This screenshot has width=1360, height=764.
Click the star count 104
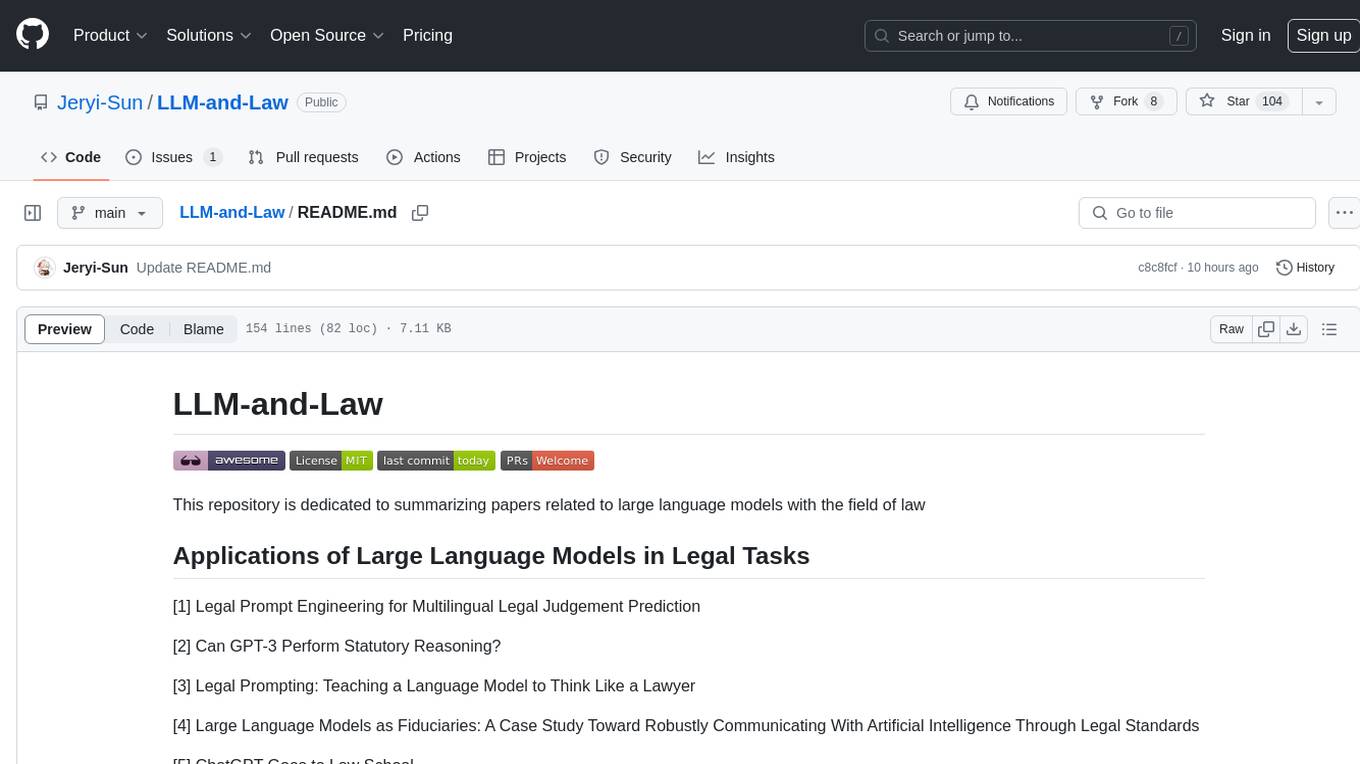point(1272,102)
